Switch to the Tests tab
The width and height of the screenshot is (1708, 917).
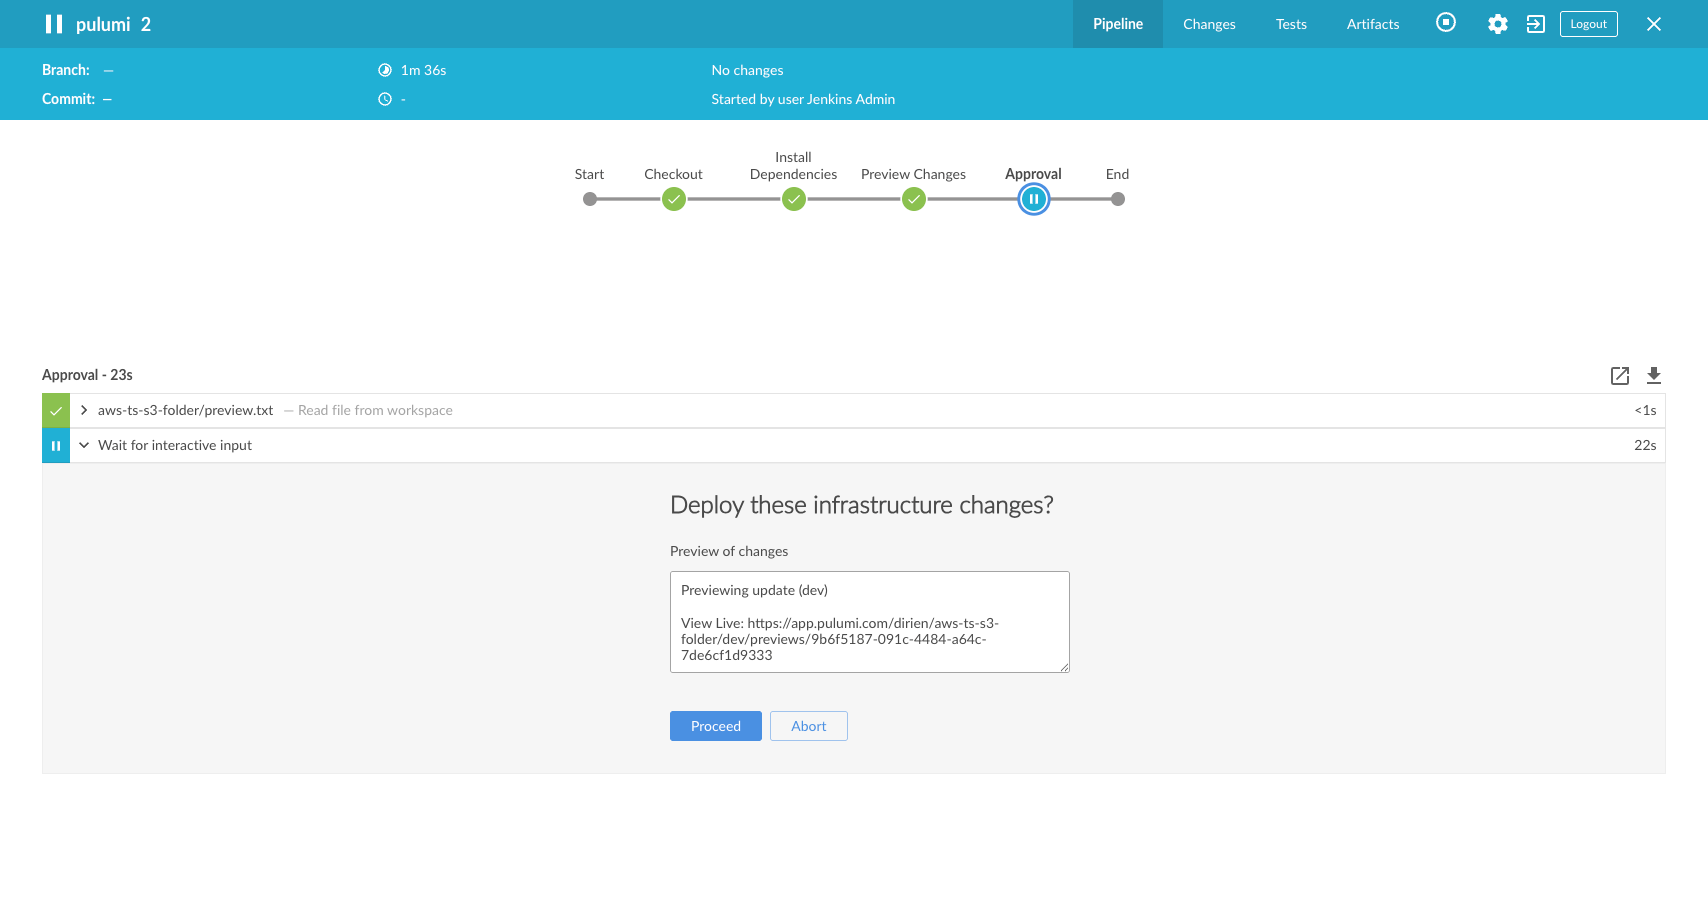(1291, 24)
